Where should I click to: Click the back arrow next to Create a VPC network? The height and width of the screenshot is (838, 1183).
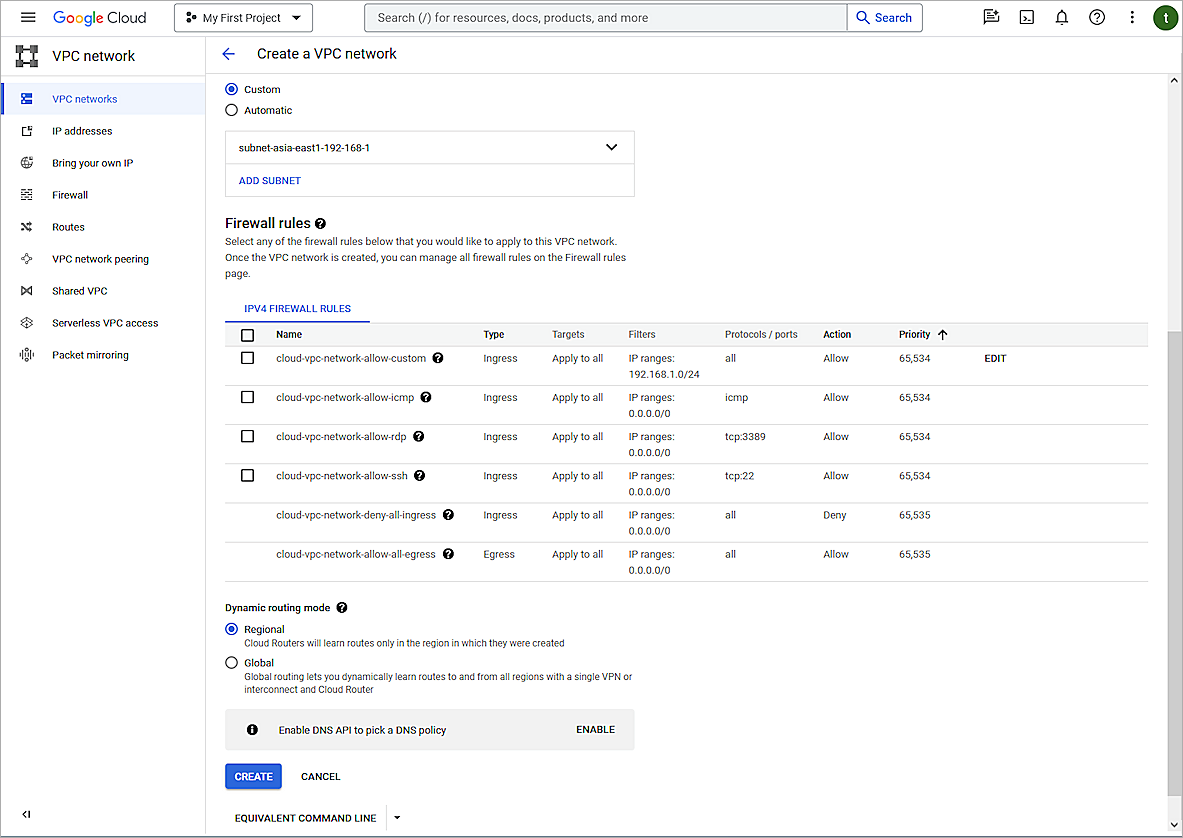coord(229,53)
